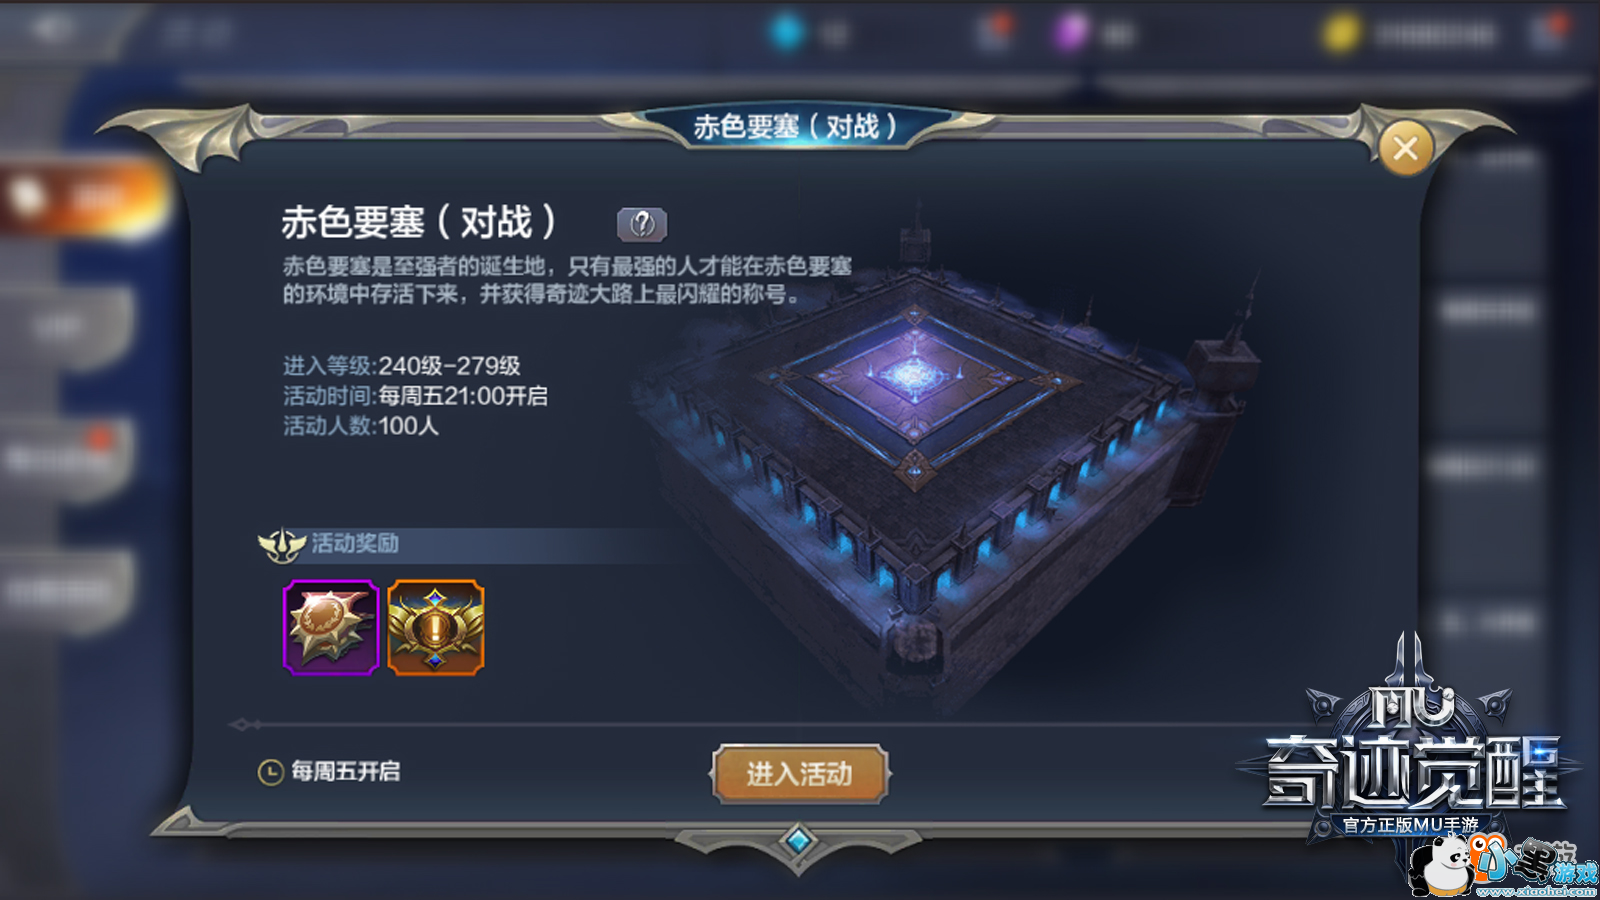Click the 每周五开启 schedule text
This screenshot has height=900, width=1600.
click(346, 772)
